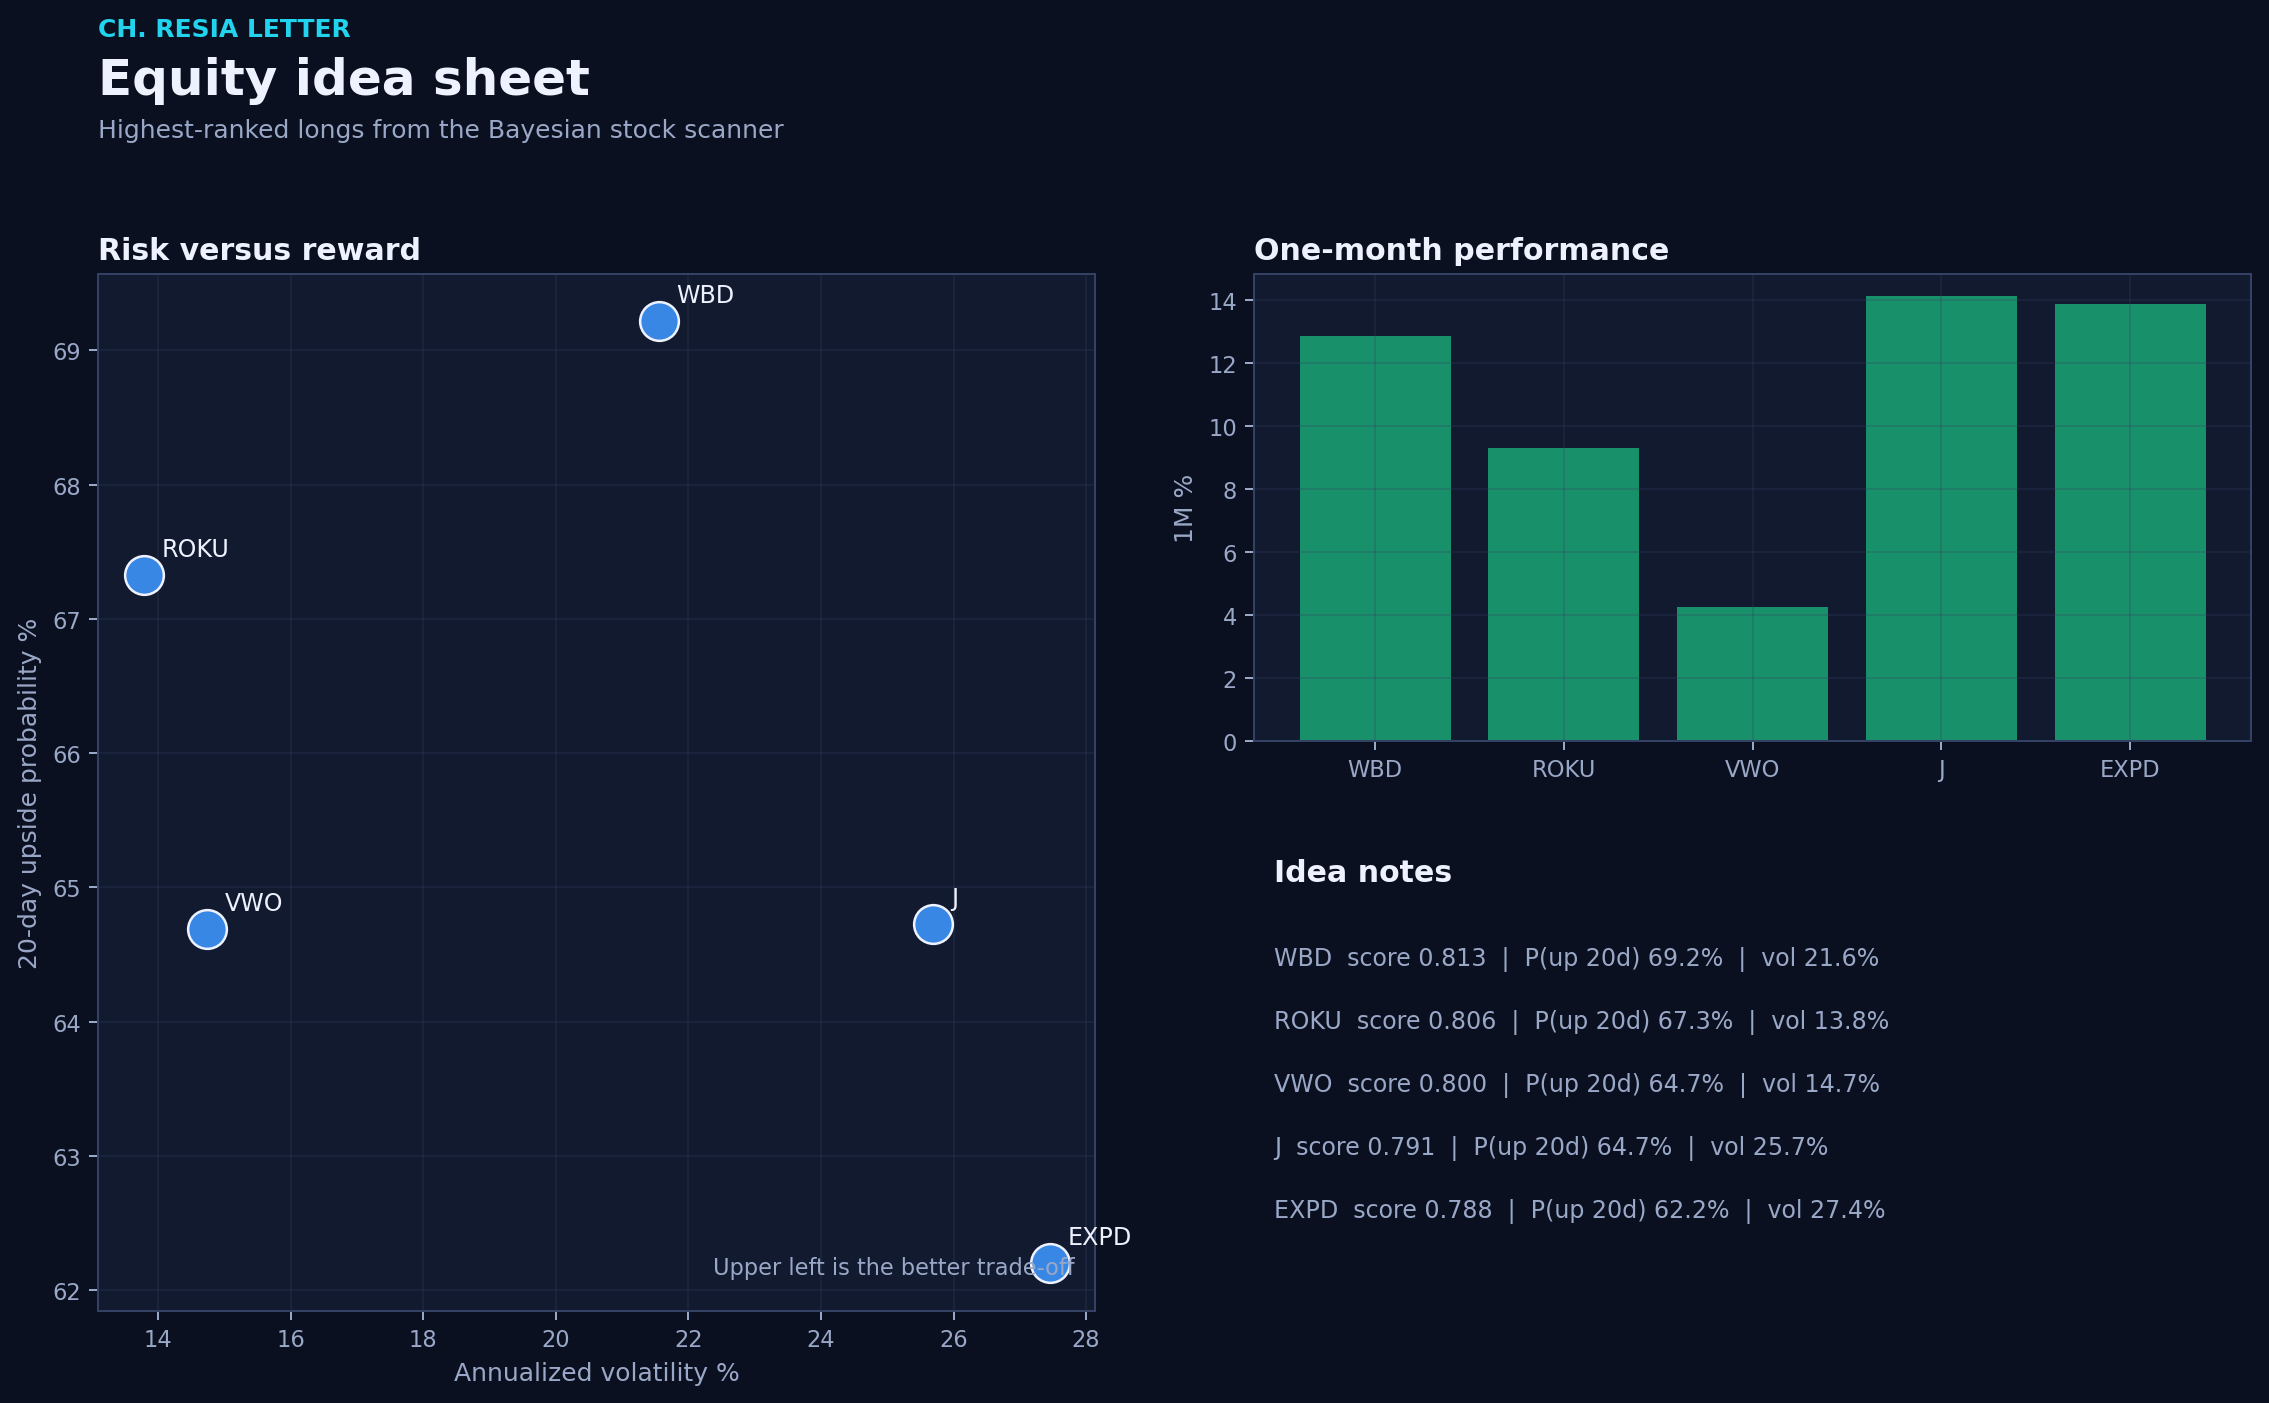Screen dimensions: 2269x1403
Task: Click the VWO scatter point
Action: 207,930
